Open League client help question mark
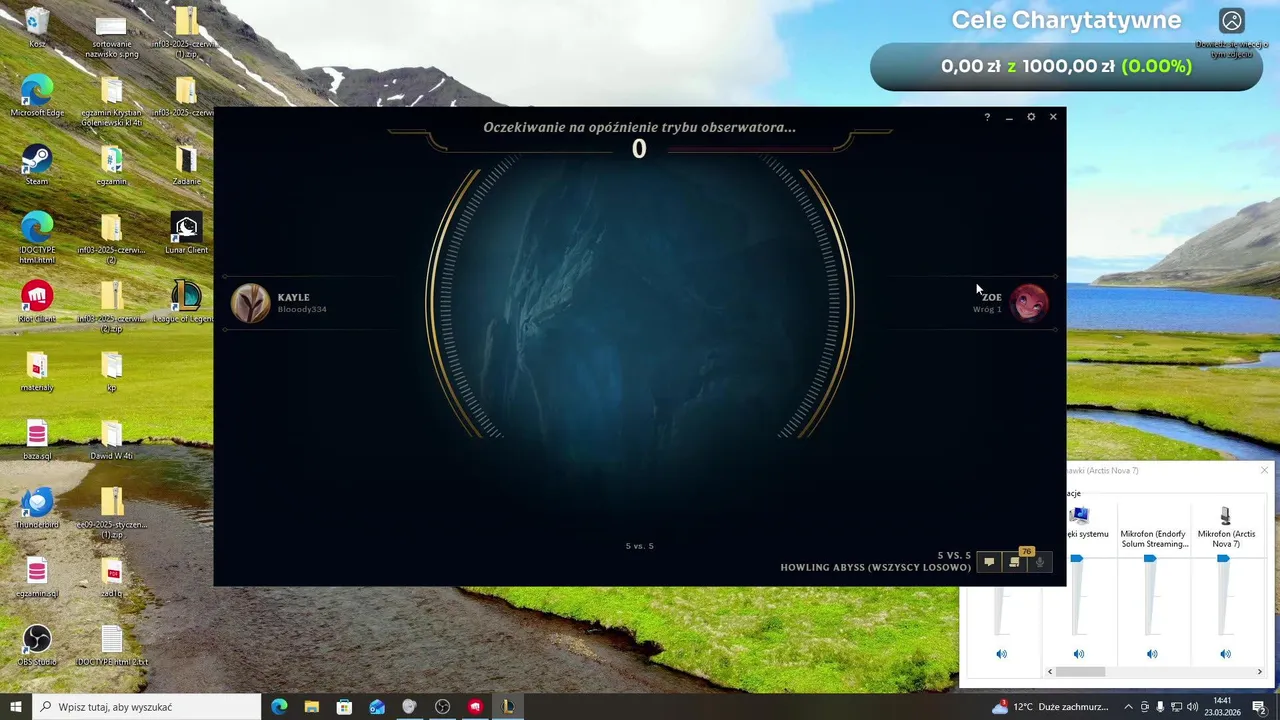1280x720 pixels. pos(987,117)
